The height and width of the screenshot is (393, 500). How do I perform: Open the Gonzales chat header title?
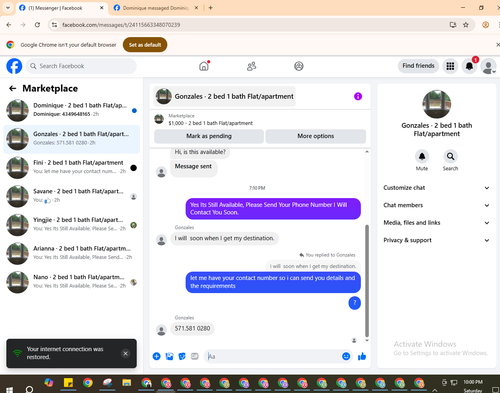pos(225,96)
